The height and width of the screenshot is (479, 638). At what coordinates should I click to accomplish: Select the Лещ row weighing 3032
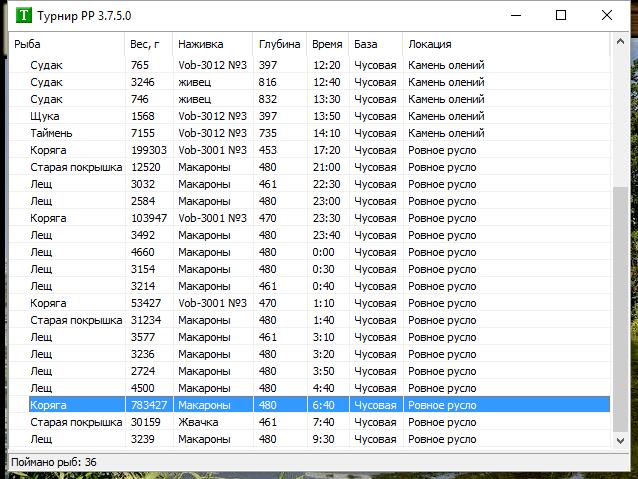[309, 184]
